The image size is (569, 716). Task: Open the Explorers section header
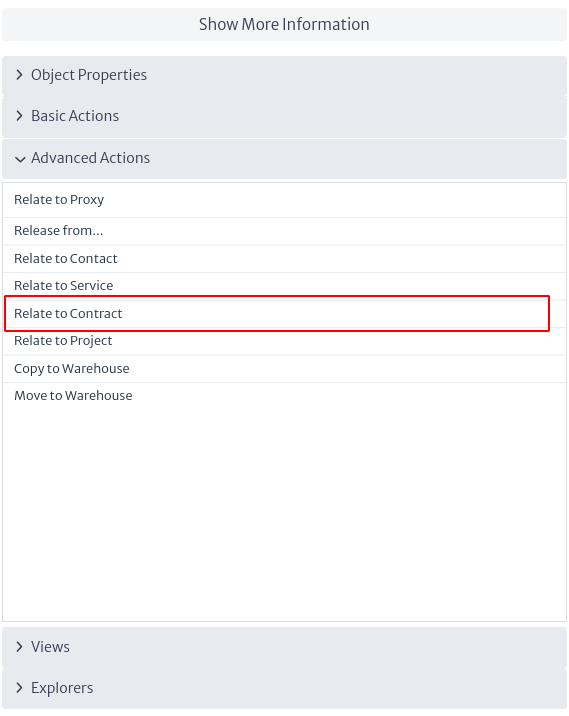pyautogui.click(x=284, y=689)
